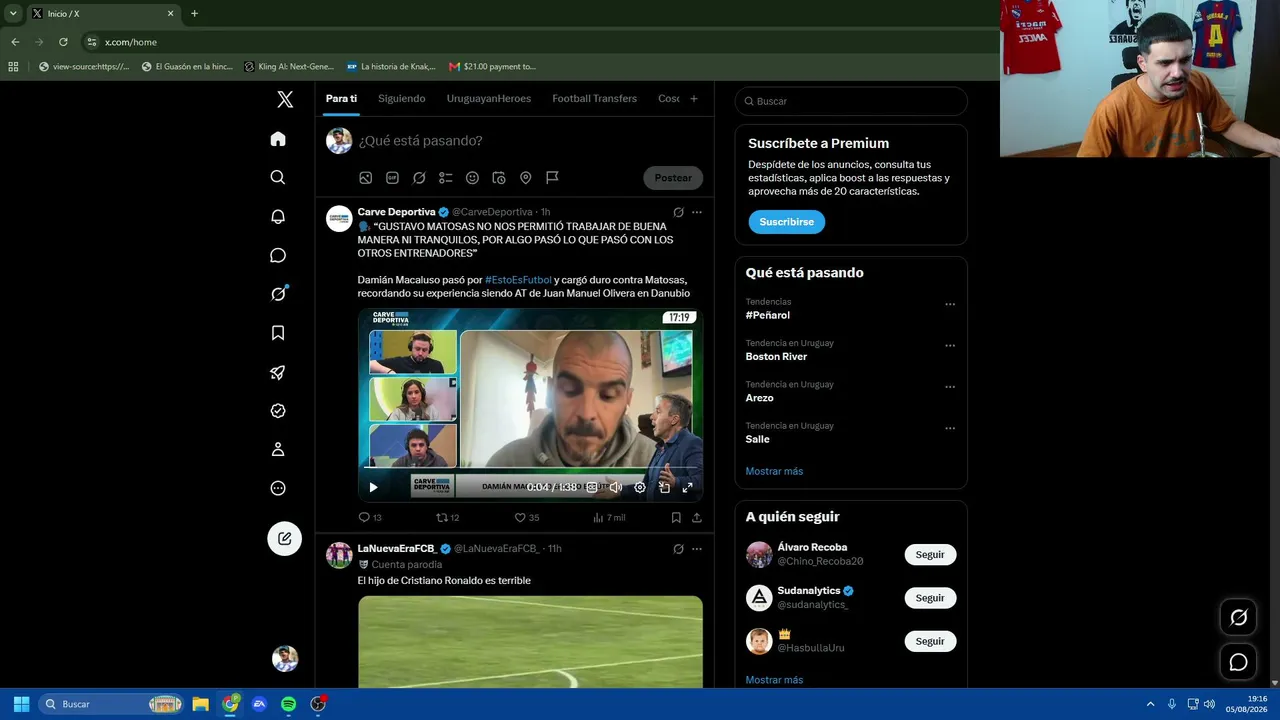Bookmark the Carve Deportiva post
The height and width of the screenshot is (720, 1280).
pos(676,518)
